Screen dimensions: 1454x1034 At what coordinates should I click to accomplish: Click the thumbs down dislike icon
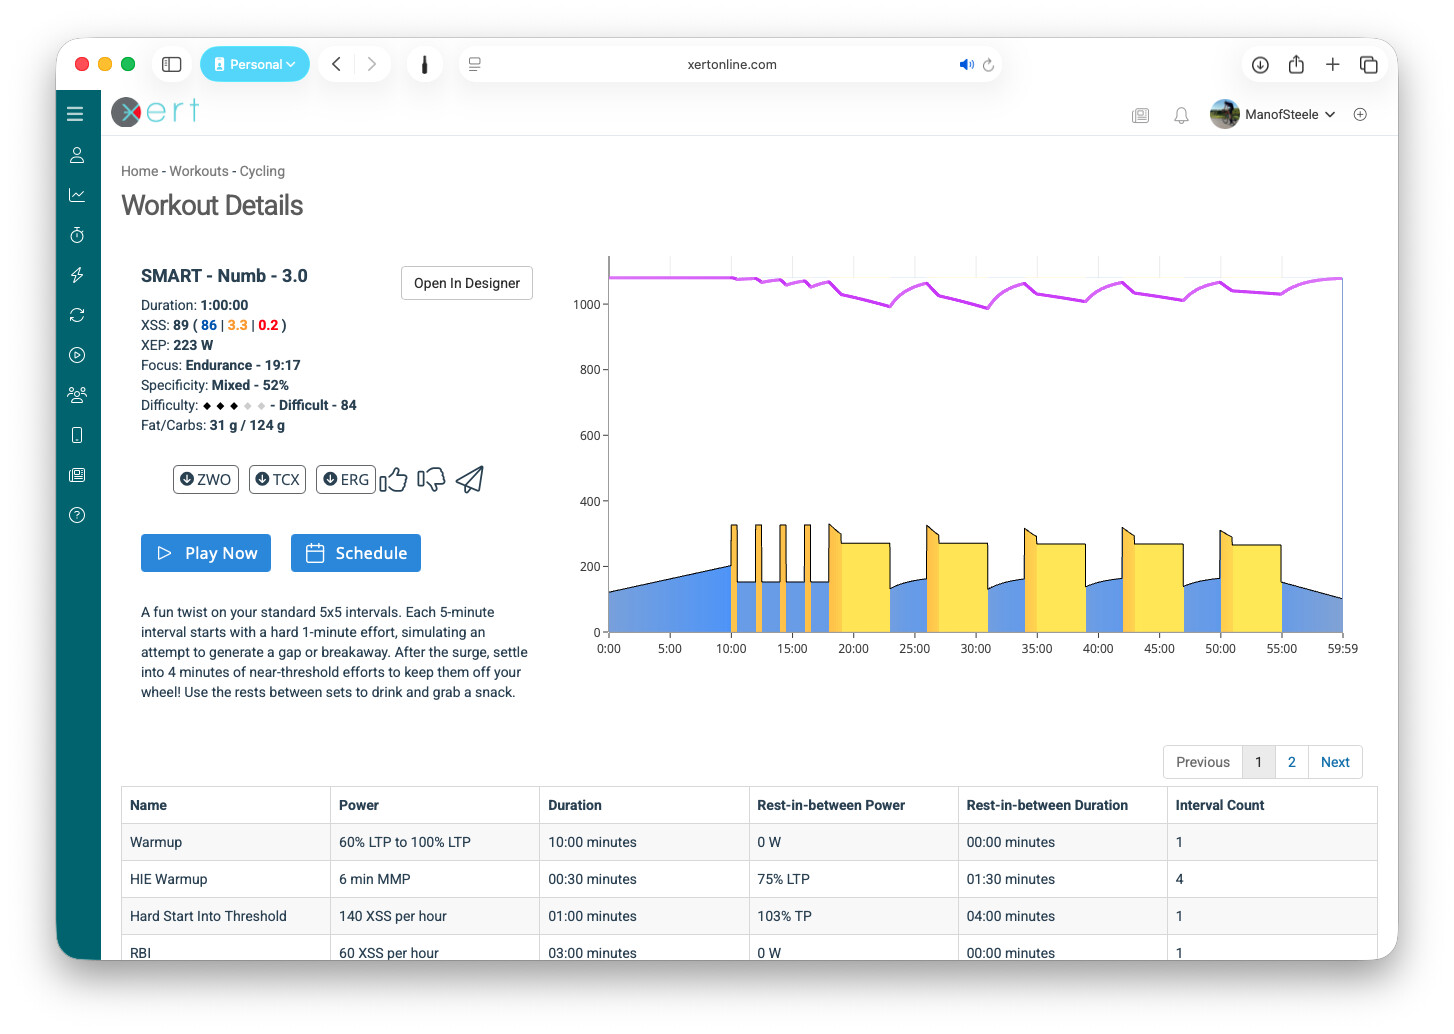coord(431,480)
